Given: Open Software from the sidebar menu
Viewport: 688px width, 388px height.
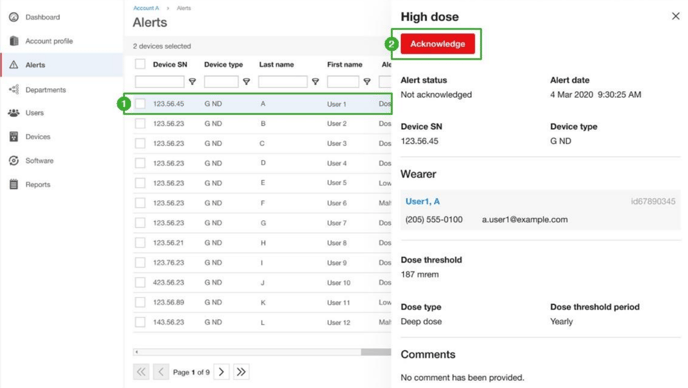Looking at the screenshot, I should pyautogui.click(x=39, y=161).
